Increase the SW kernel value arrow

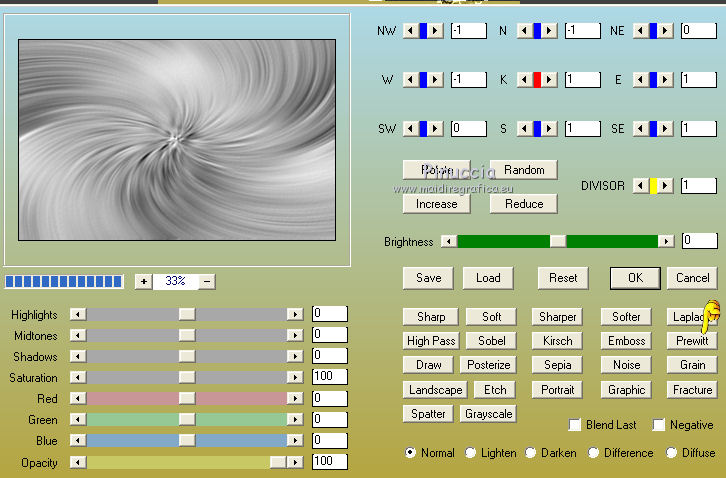click(x=435, y=128)
